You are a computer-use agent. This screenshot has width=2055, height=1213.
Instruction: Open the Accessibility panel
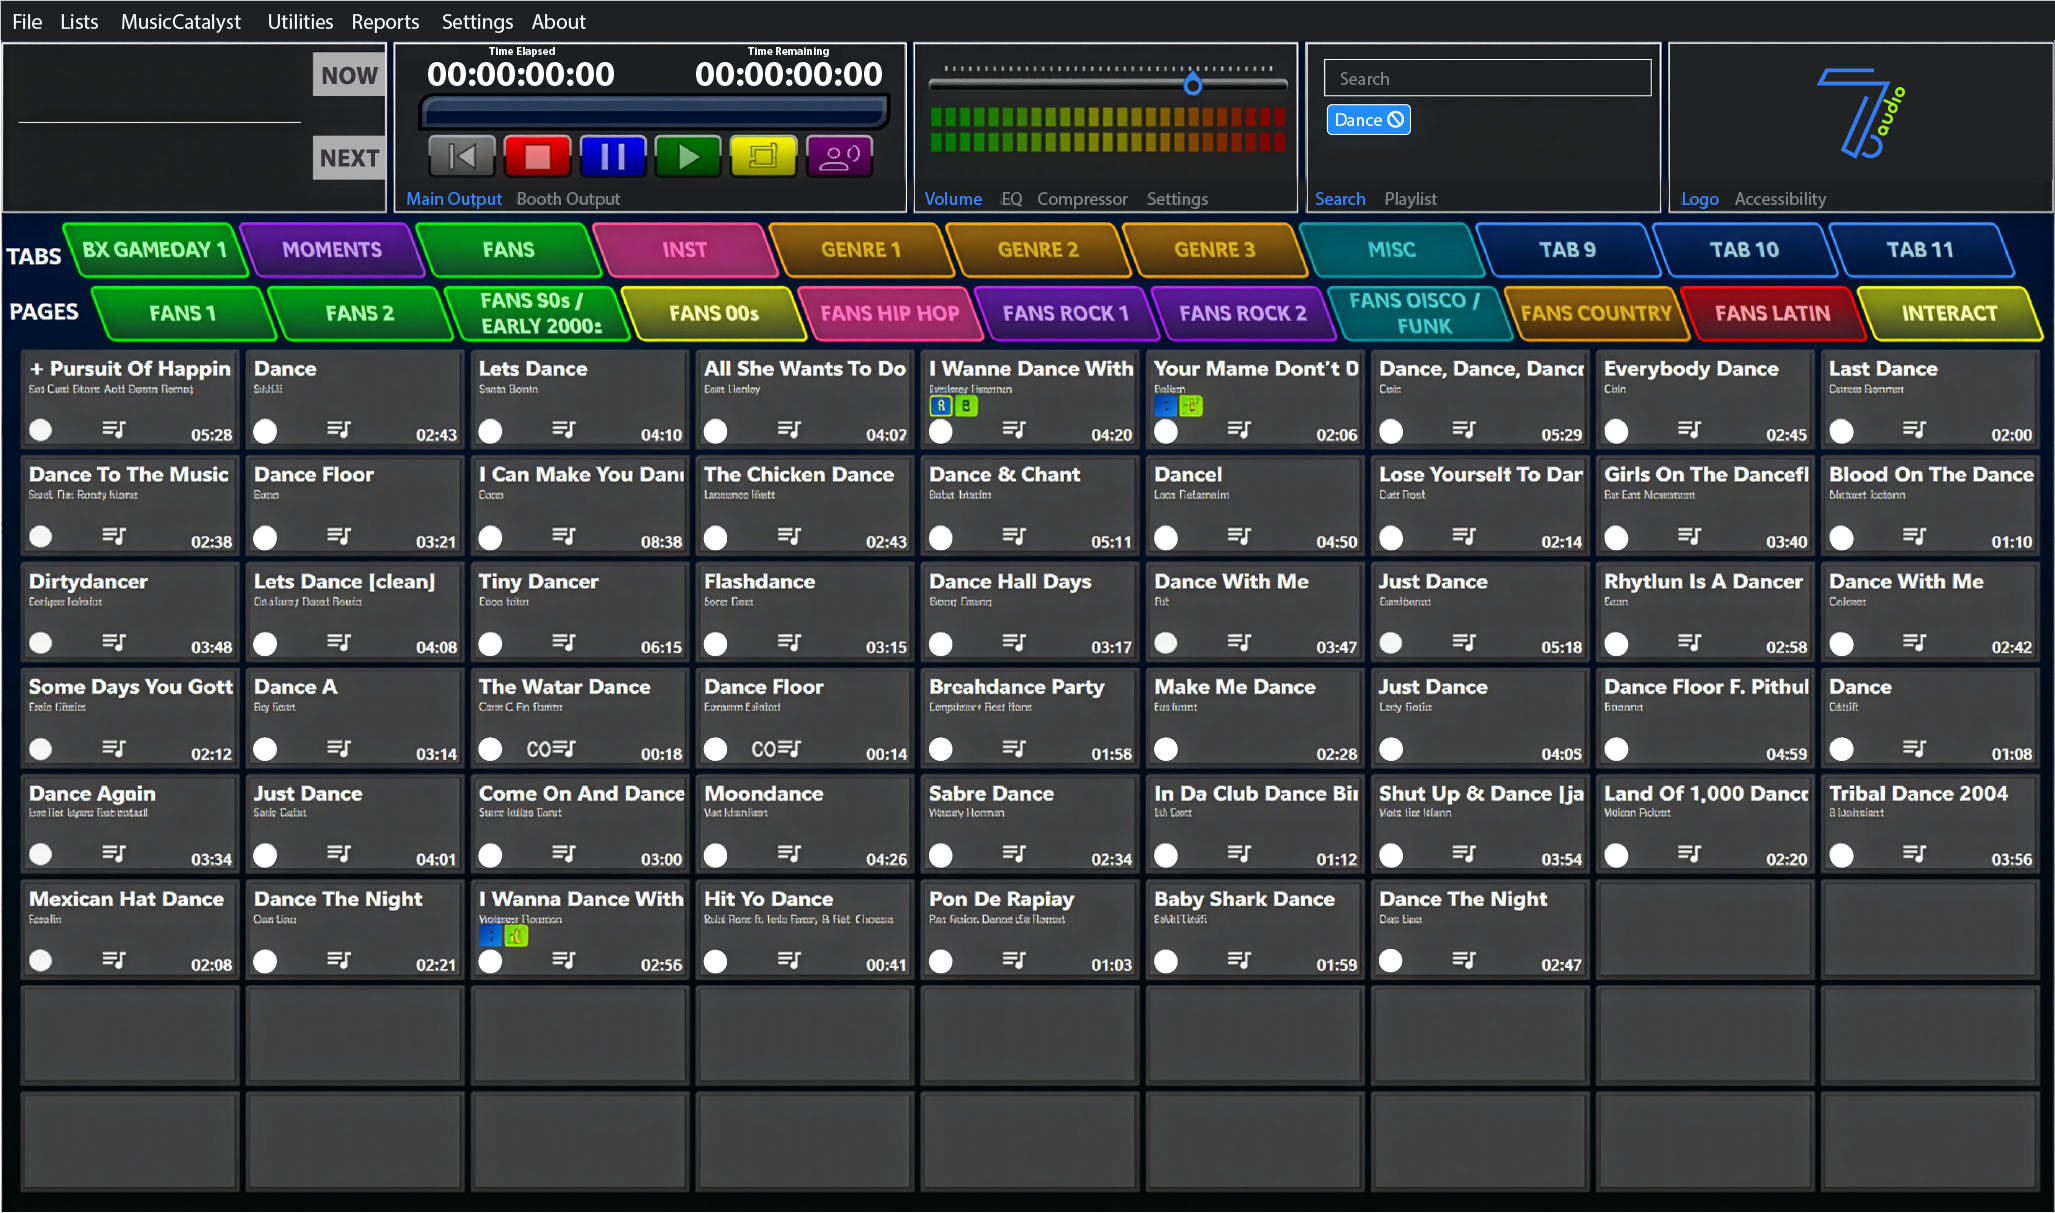tap(1780, 199)
